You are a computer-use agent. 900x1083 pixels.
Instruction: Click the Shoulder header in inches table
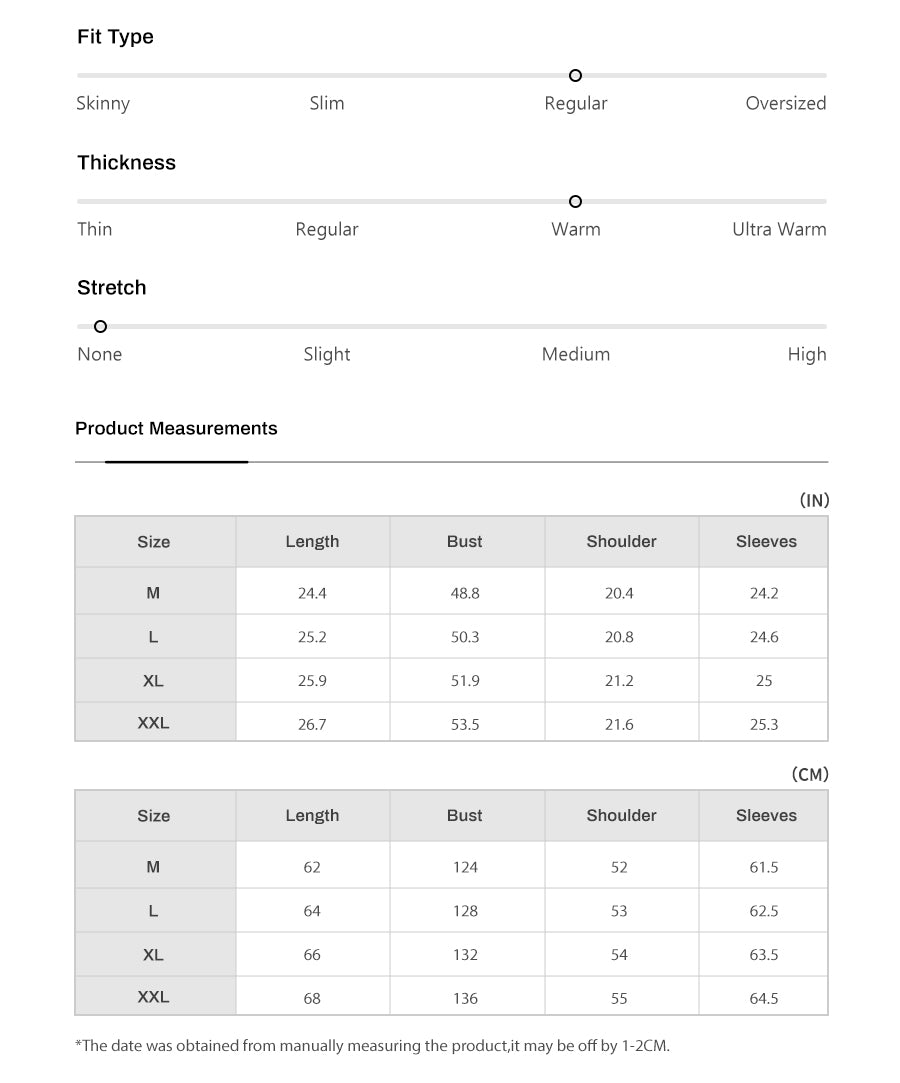coord(622,542)
